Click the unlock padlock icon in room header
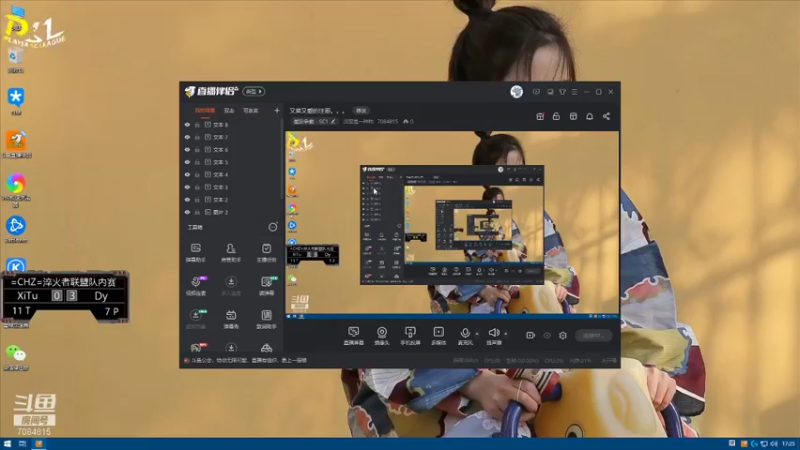The width and height of the screenshot is (800, 450). tap(556, 116)
